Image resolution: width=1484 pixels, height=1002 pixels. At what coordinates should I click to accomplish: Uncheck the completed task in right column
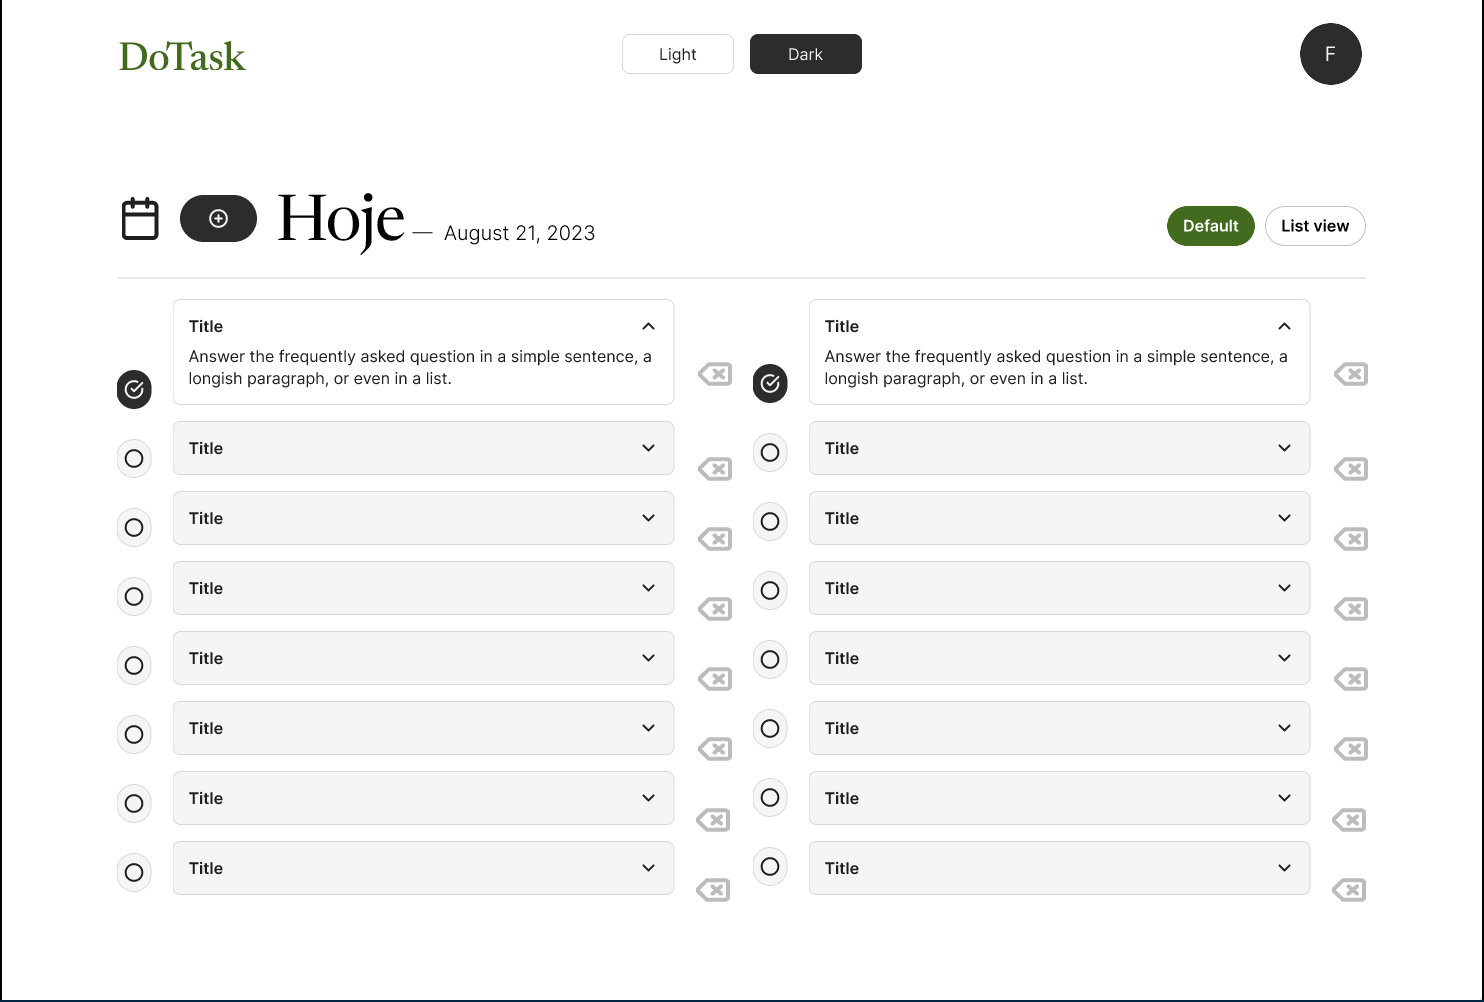click(x=770, y=383)
